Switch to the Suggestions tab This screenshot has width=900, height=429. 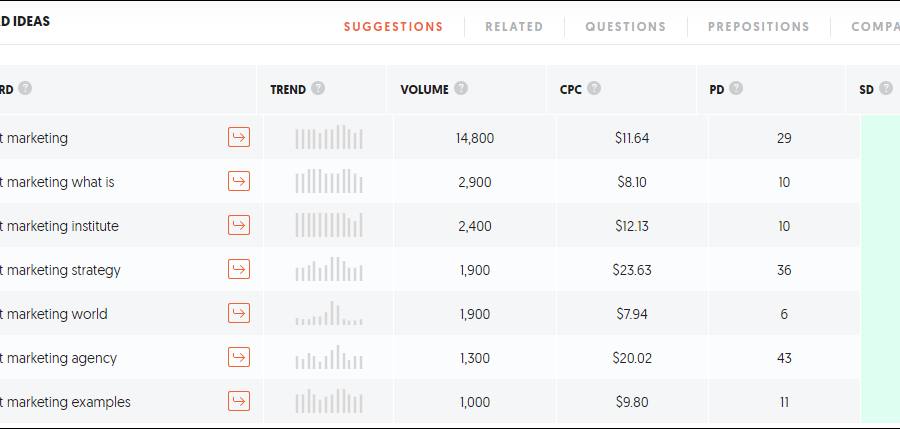393,27
